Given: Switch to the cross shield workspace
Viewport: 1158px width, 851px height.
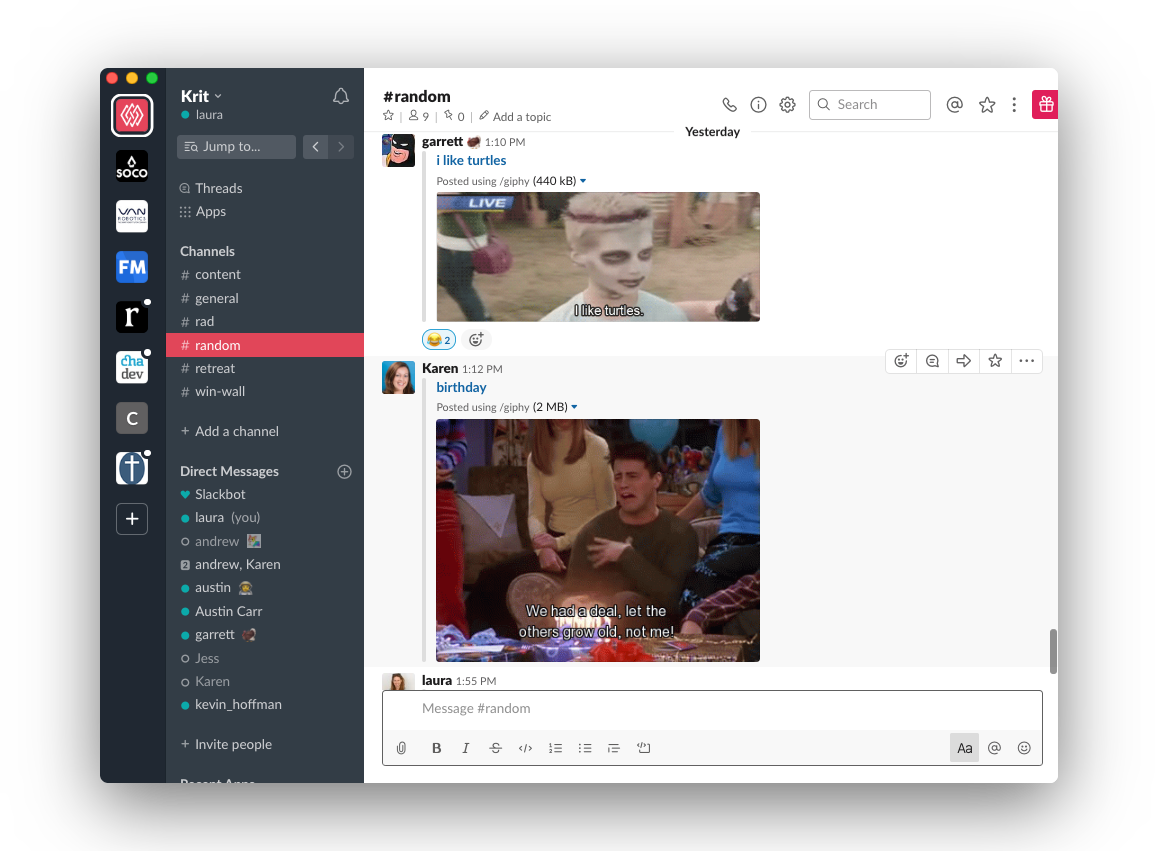Looking at the screenshot, I should (x=132, y=468).
